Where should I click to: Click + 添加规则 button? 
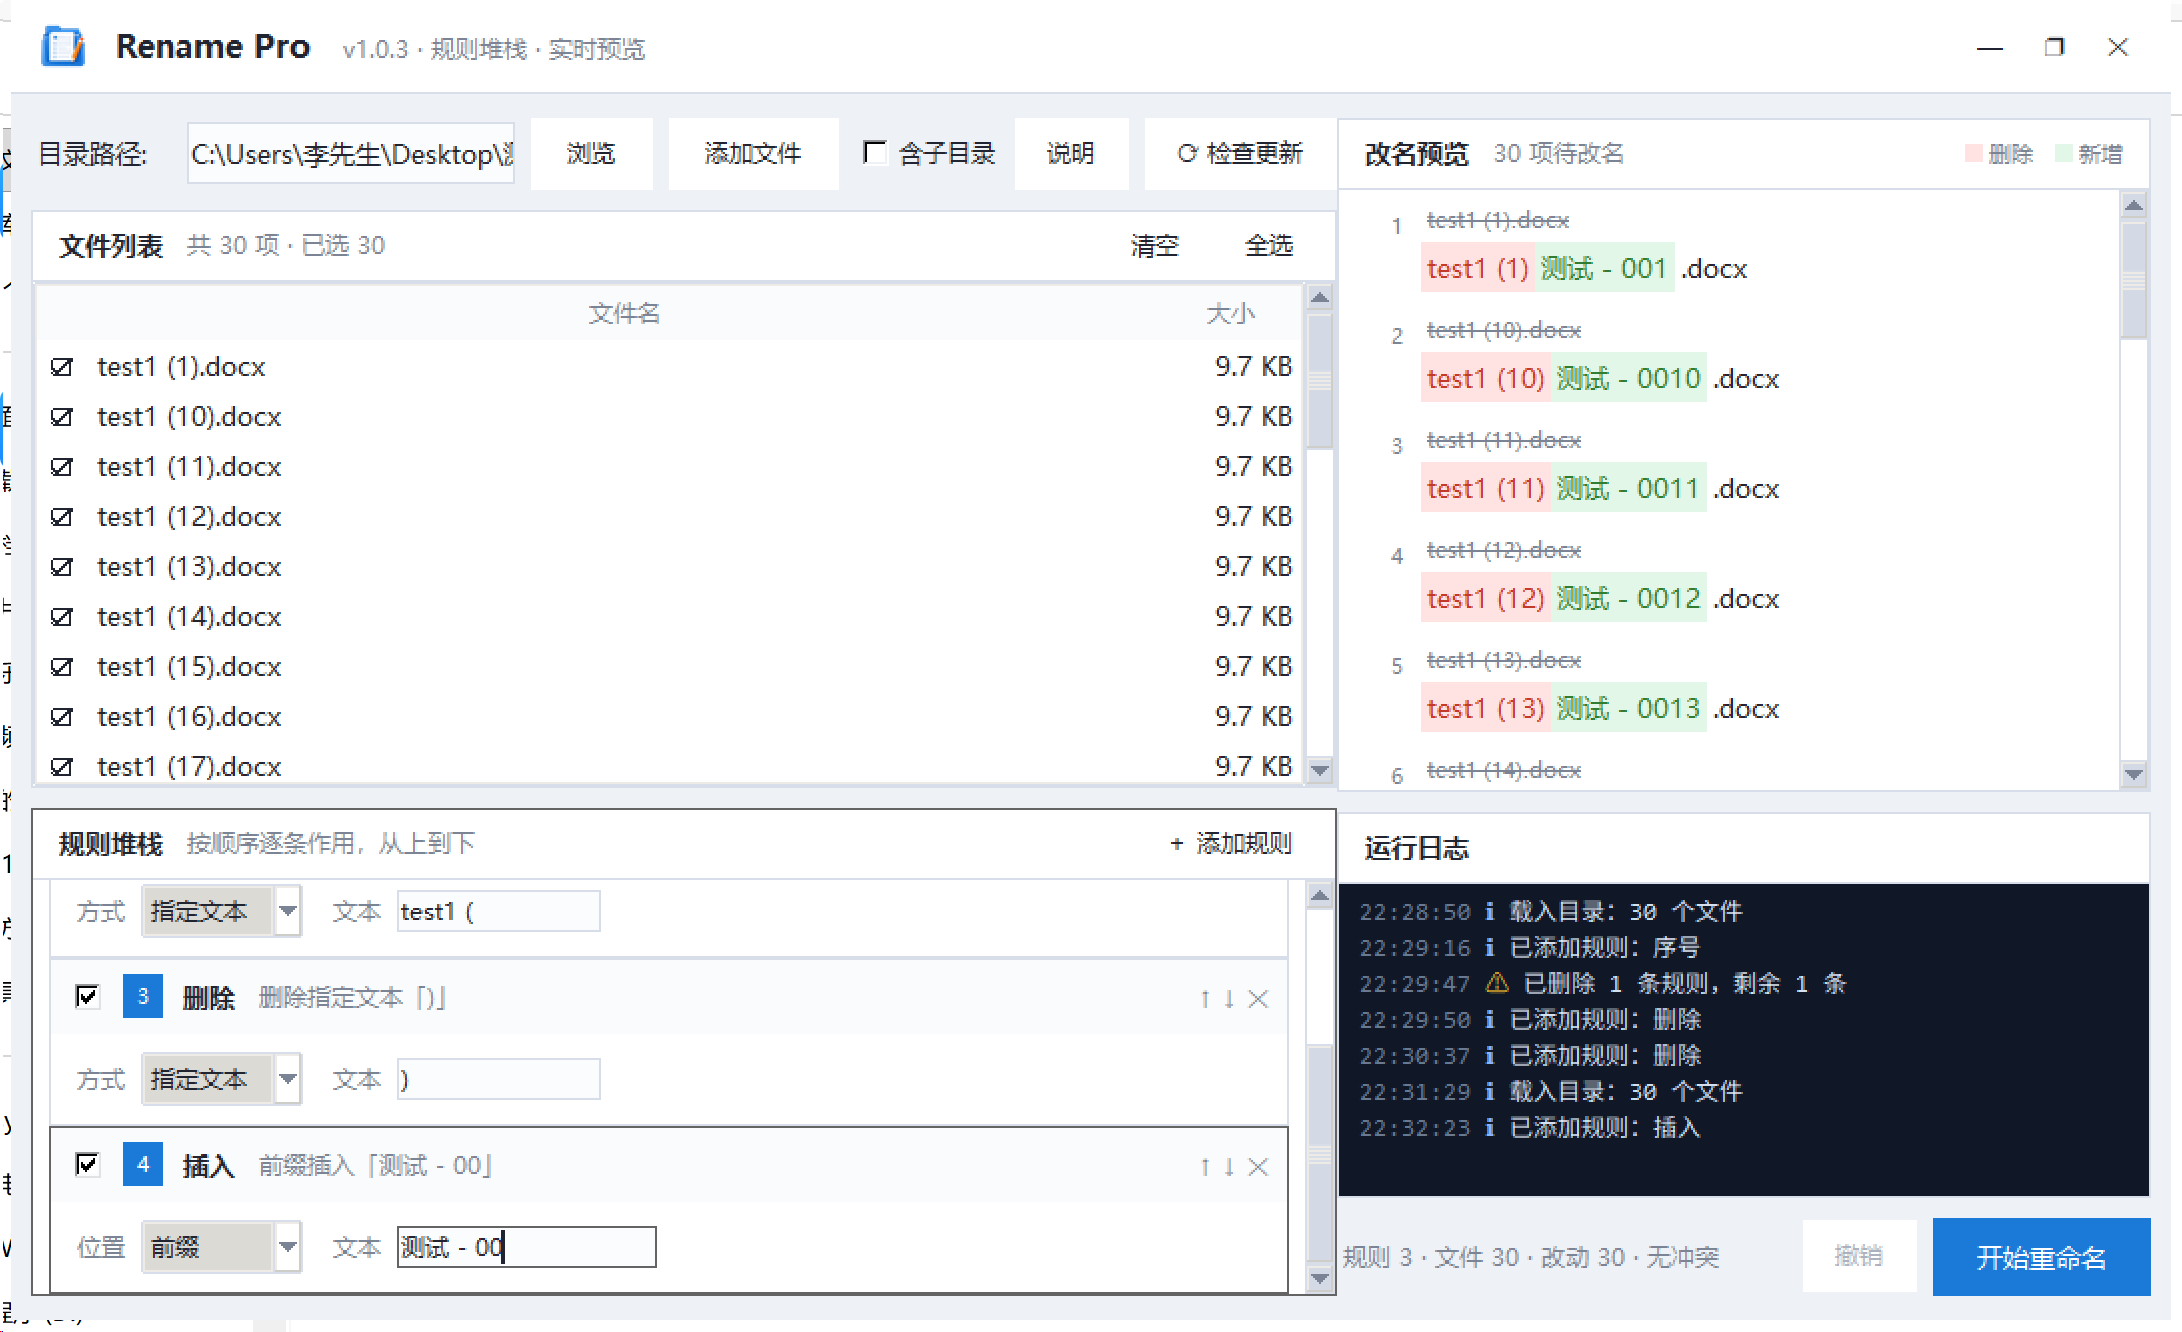coord(1231,843)
